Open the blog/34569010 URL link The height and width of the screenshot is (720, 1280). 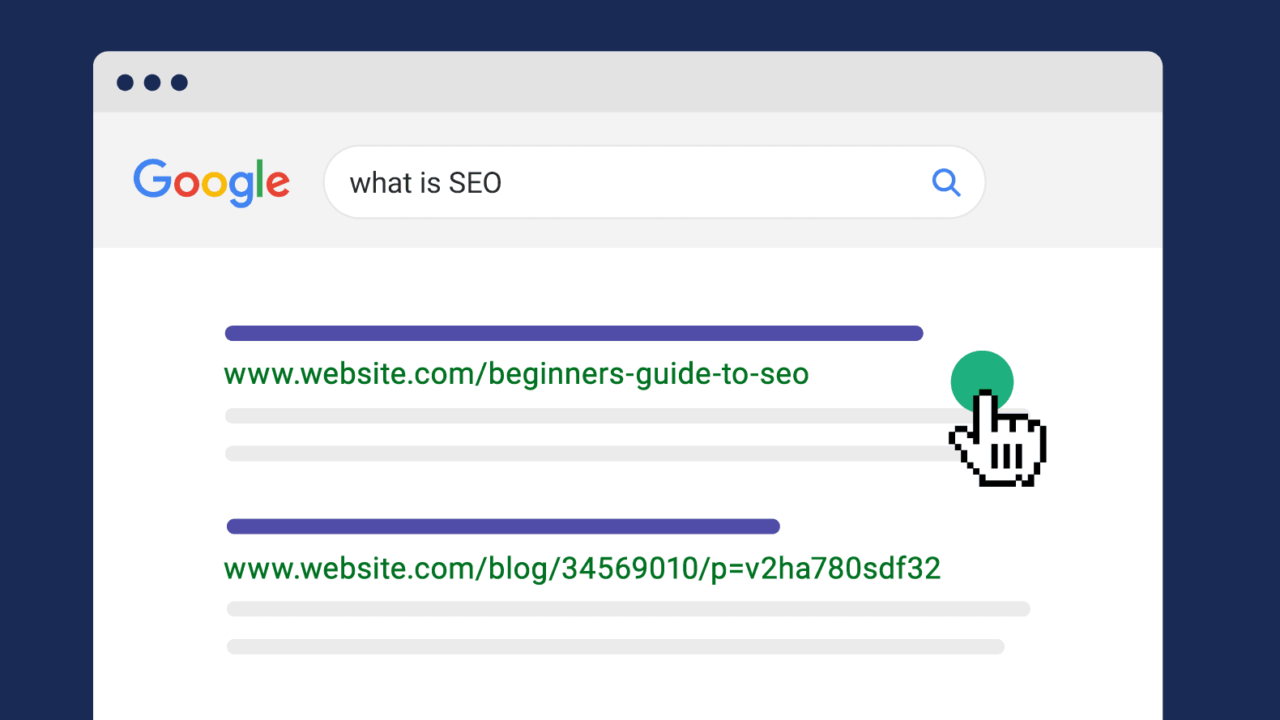[582, 569]
